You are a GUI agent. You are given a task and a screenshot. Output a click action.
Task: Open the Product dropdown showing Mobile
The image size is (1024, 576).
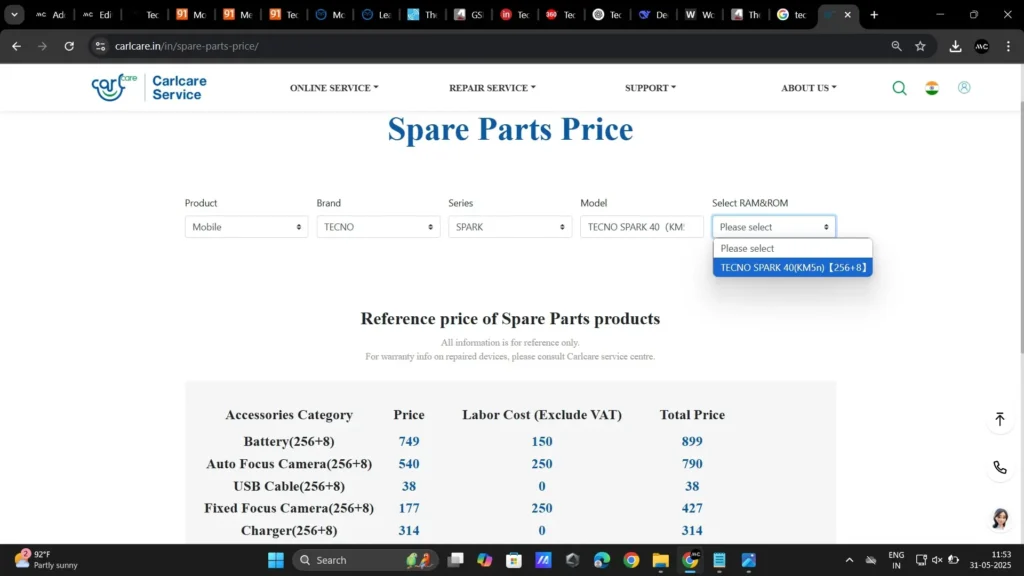246,227
